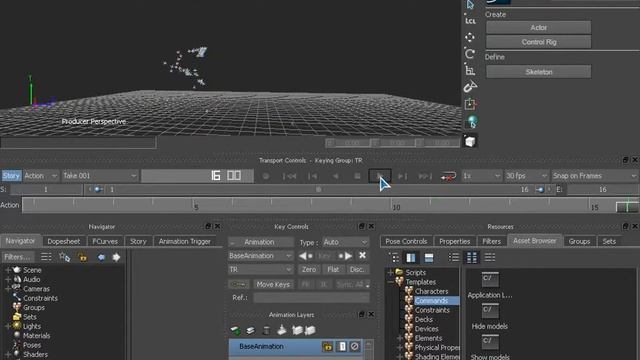
Task: Click the Record button in transport
Action: [266, 176]
